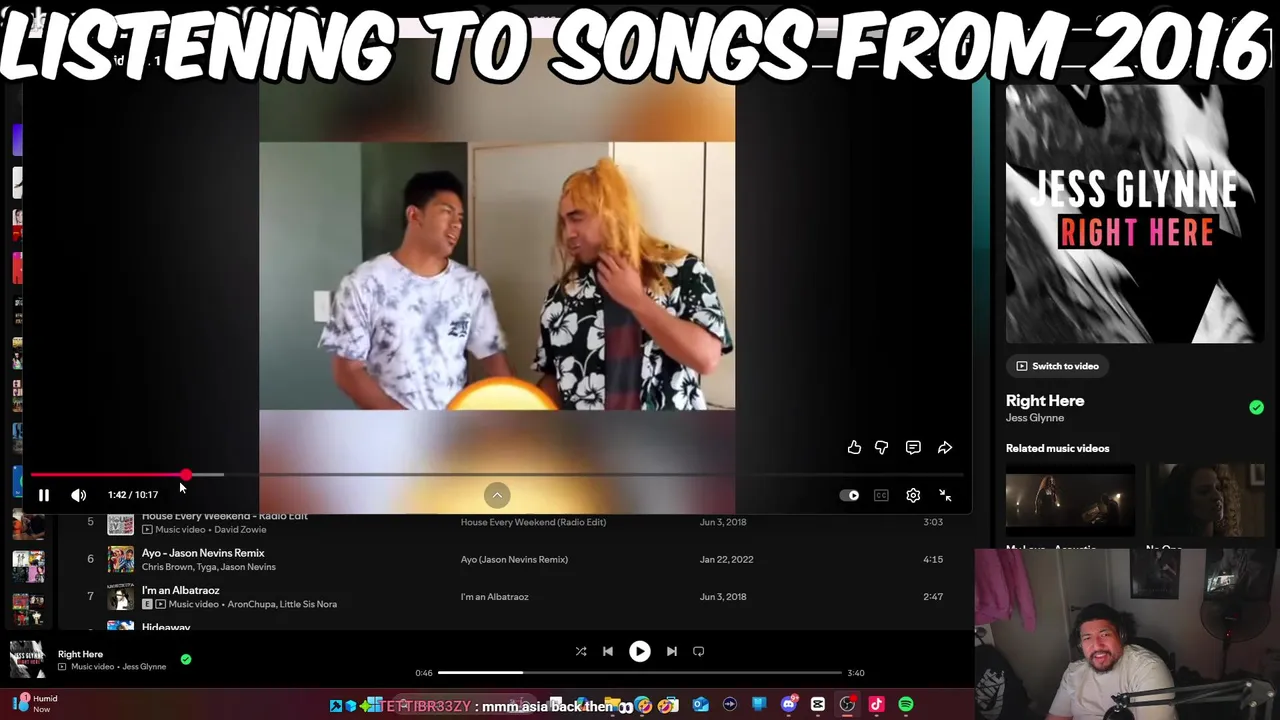Skip to previous track in Spotify

click(x=607, y=651)
